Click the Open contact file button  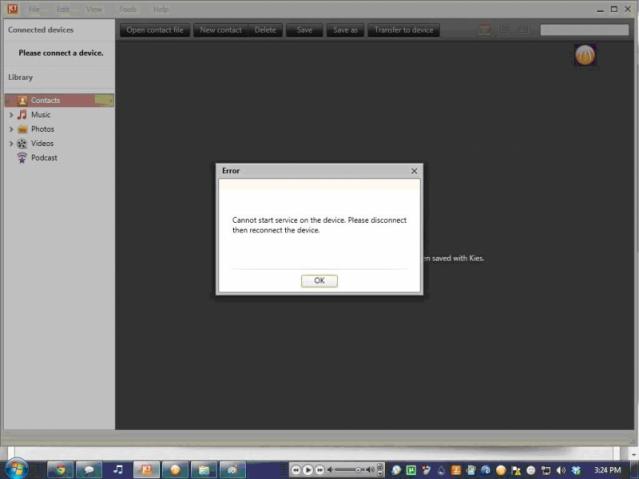[155, 30]
